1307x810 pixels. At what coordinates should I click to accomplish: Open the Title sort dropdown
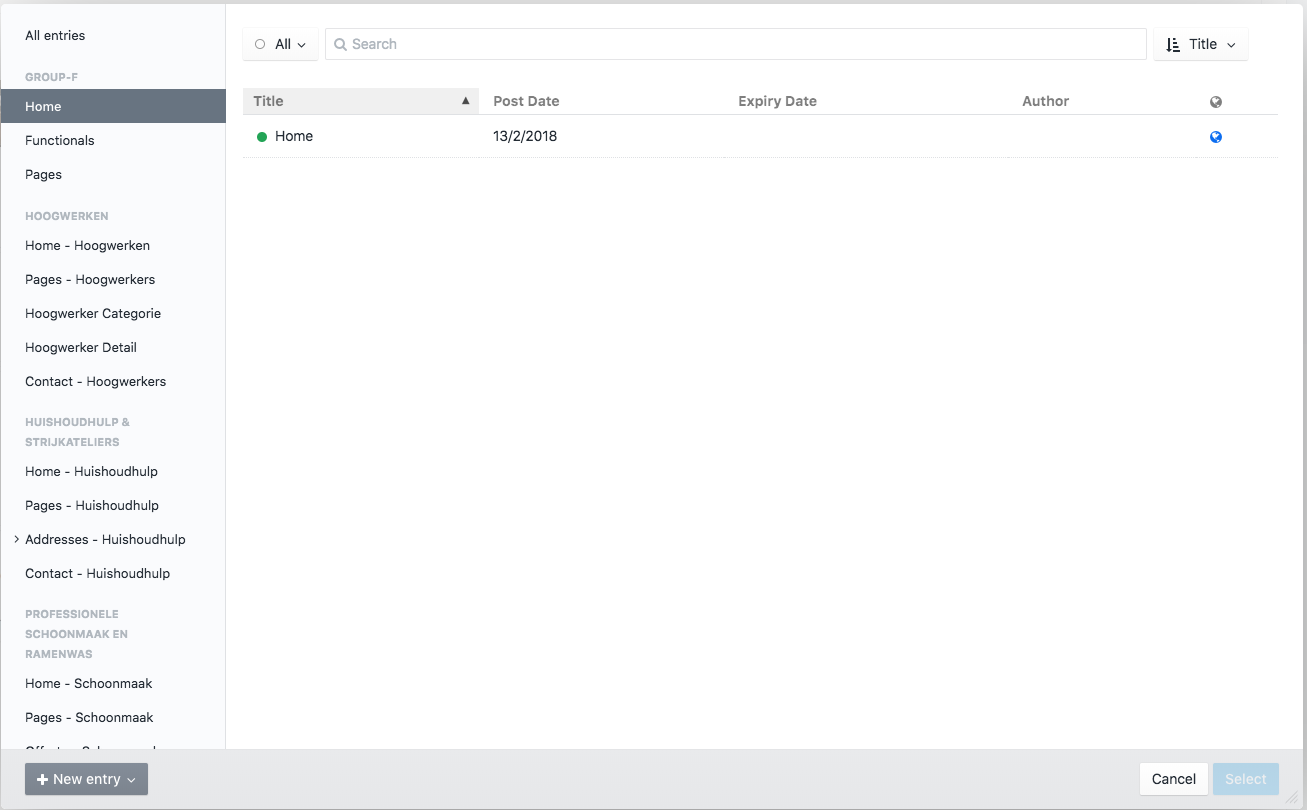point(1201,43)
